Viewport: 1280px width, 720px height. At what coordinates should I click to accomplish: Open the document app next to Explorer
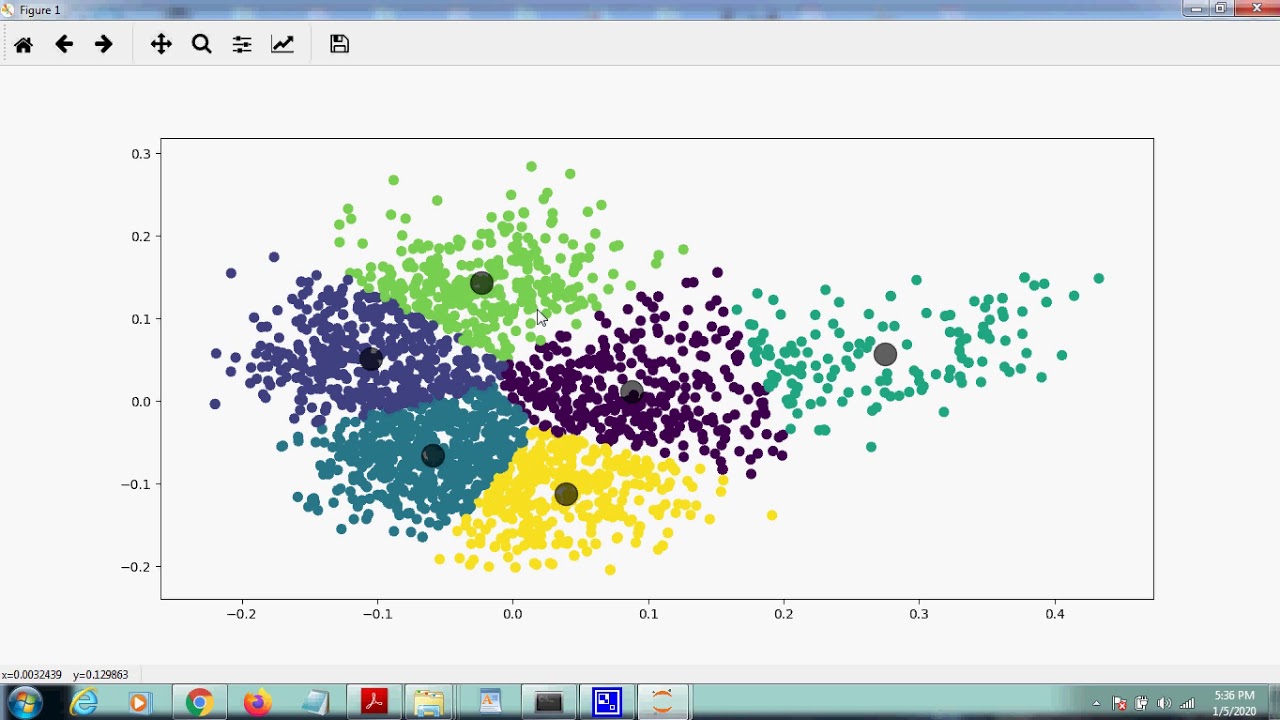(490, 703)
